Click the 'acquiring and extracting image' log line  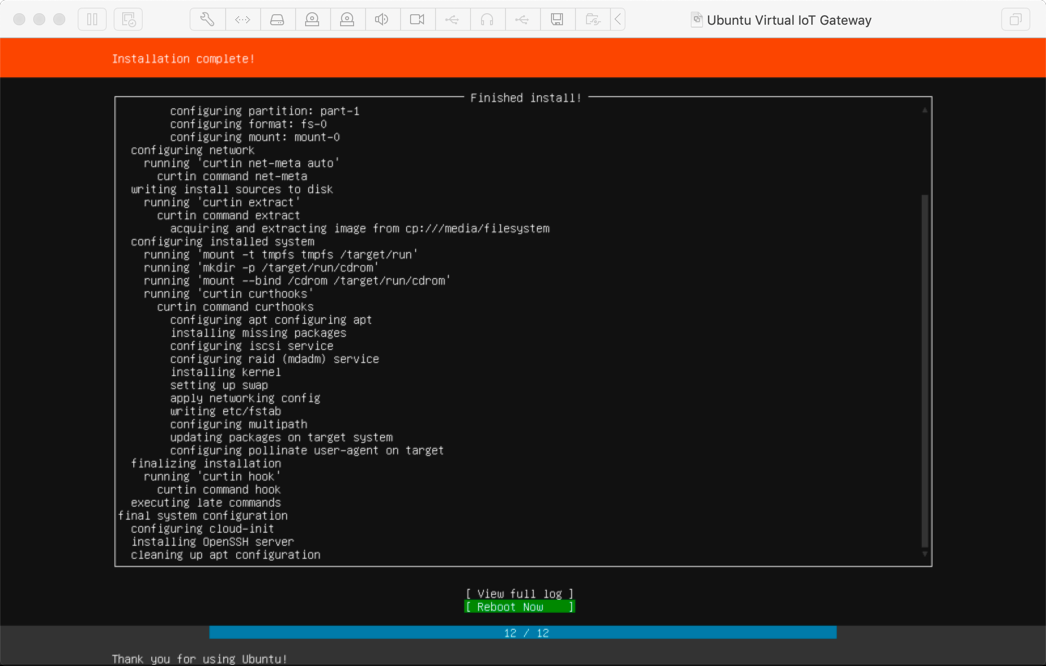click(360, 228)
